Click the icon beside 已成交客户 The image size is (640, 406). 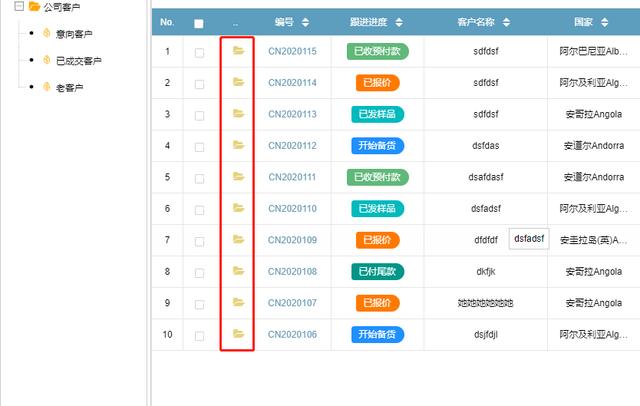pyautogui.click(x=47, y=60)
